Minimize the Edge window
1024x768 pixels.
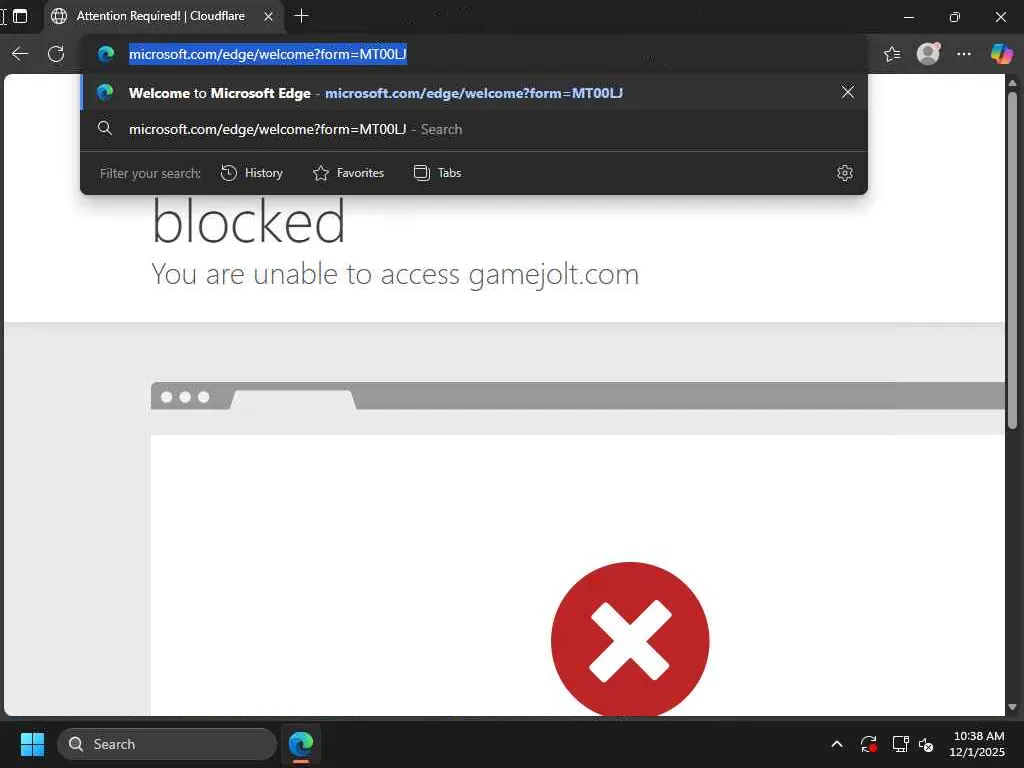coord(908,17)
